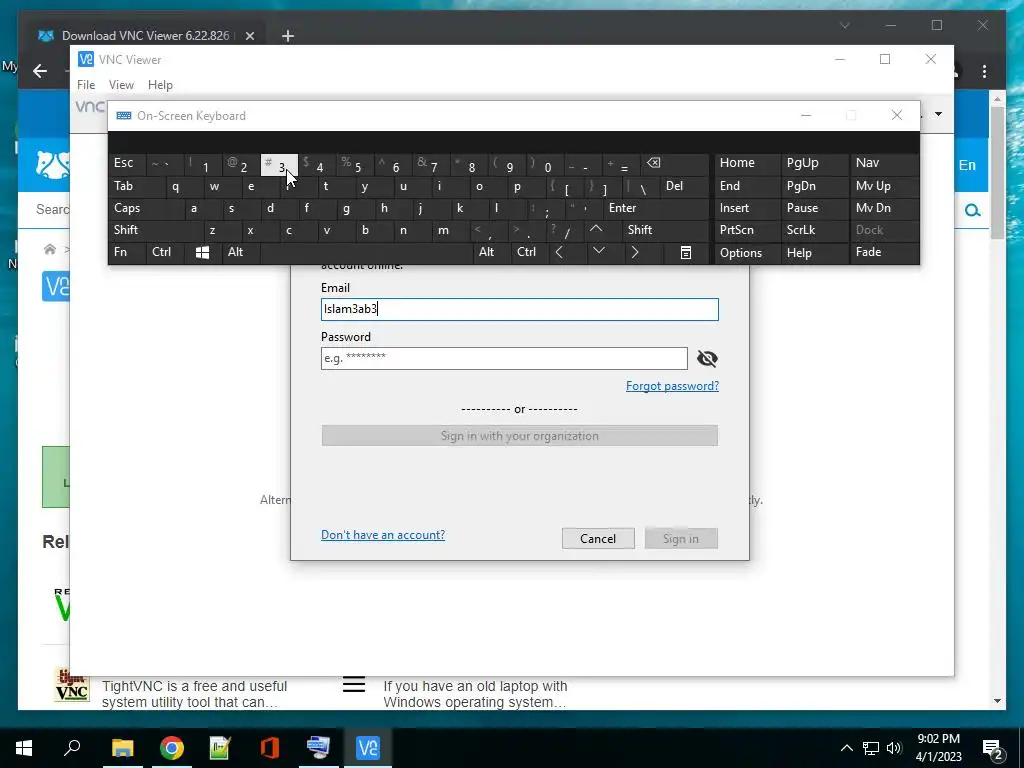Open the File menu in VNC Viewer
1024x768 pixels.
pyautogui.click(x=86, y=85)
